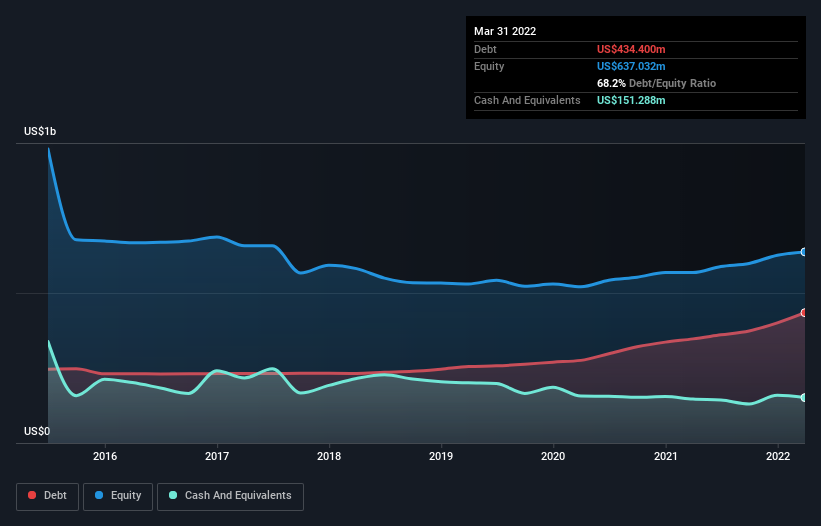821x526 pixels.
Task: Select the 2017 x-axis label
Action: pos(217,456)
